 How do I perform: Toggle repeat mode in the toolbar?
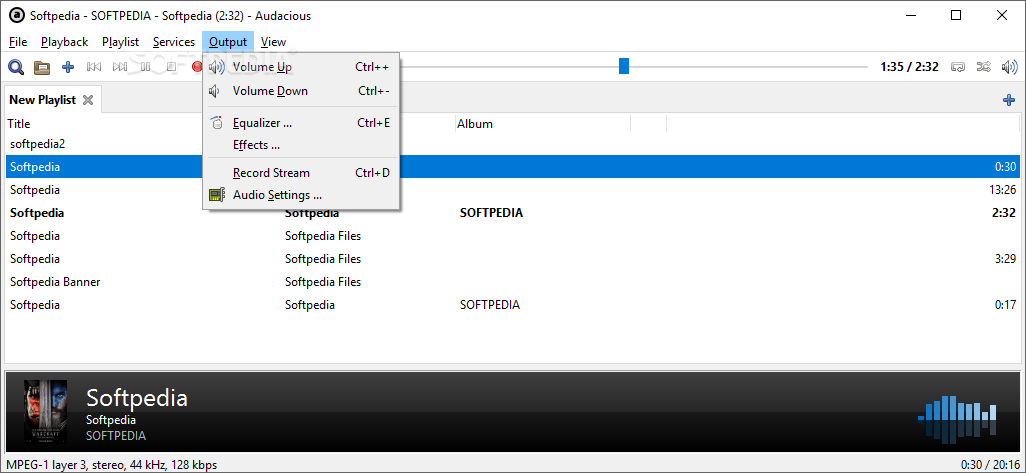click(958, 67)
